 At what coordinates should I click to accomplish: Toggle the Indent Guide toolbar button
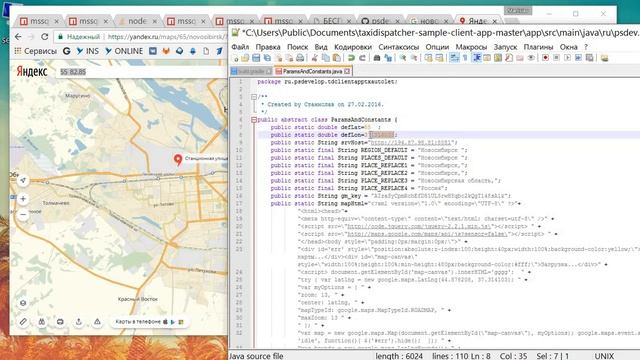pyautogui.click(x=477, y=58)
